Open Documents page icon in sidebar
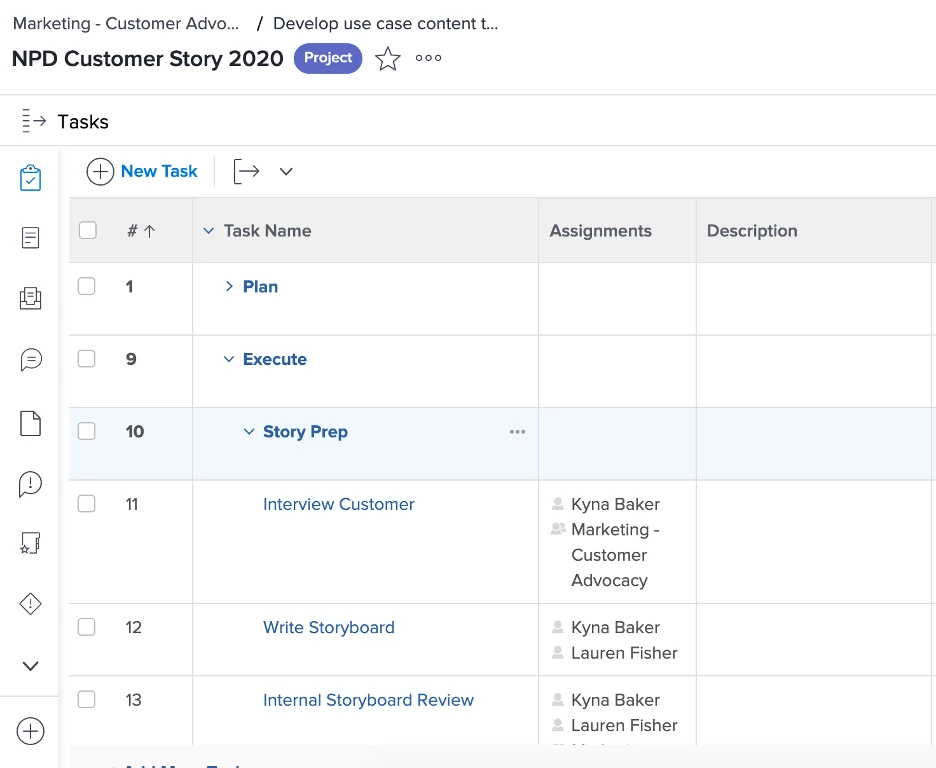The image size is (936, 768). (x=31, y=424)
